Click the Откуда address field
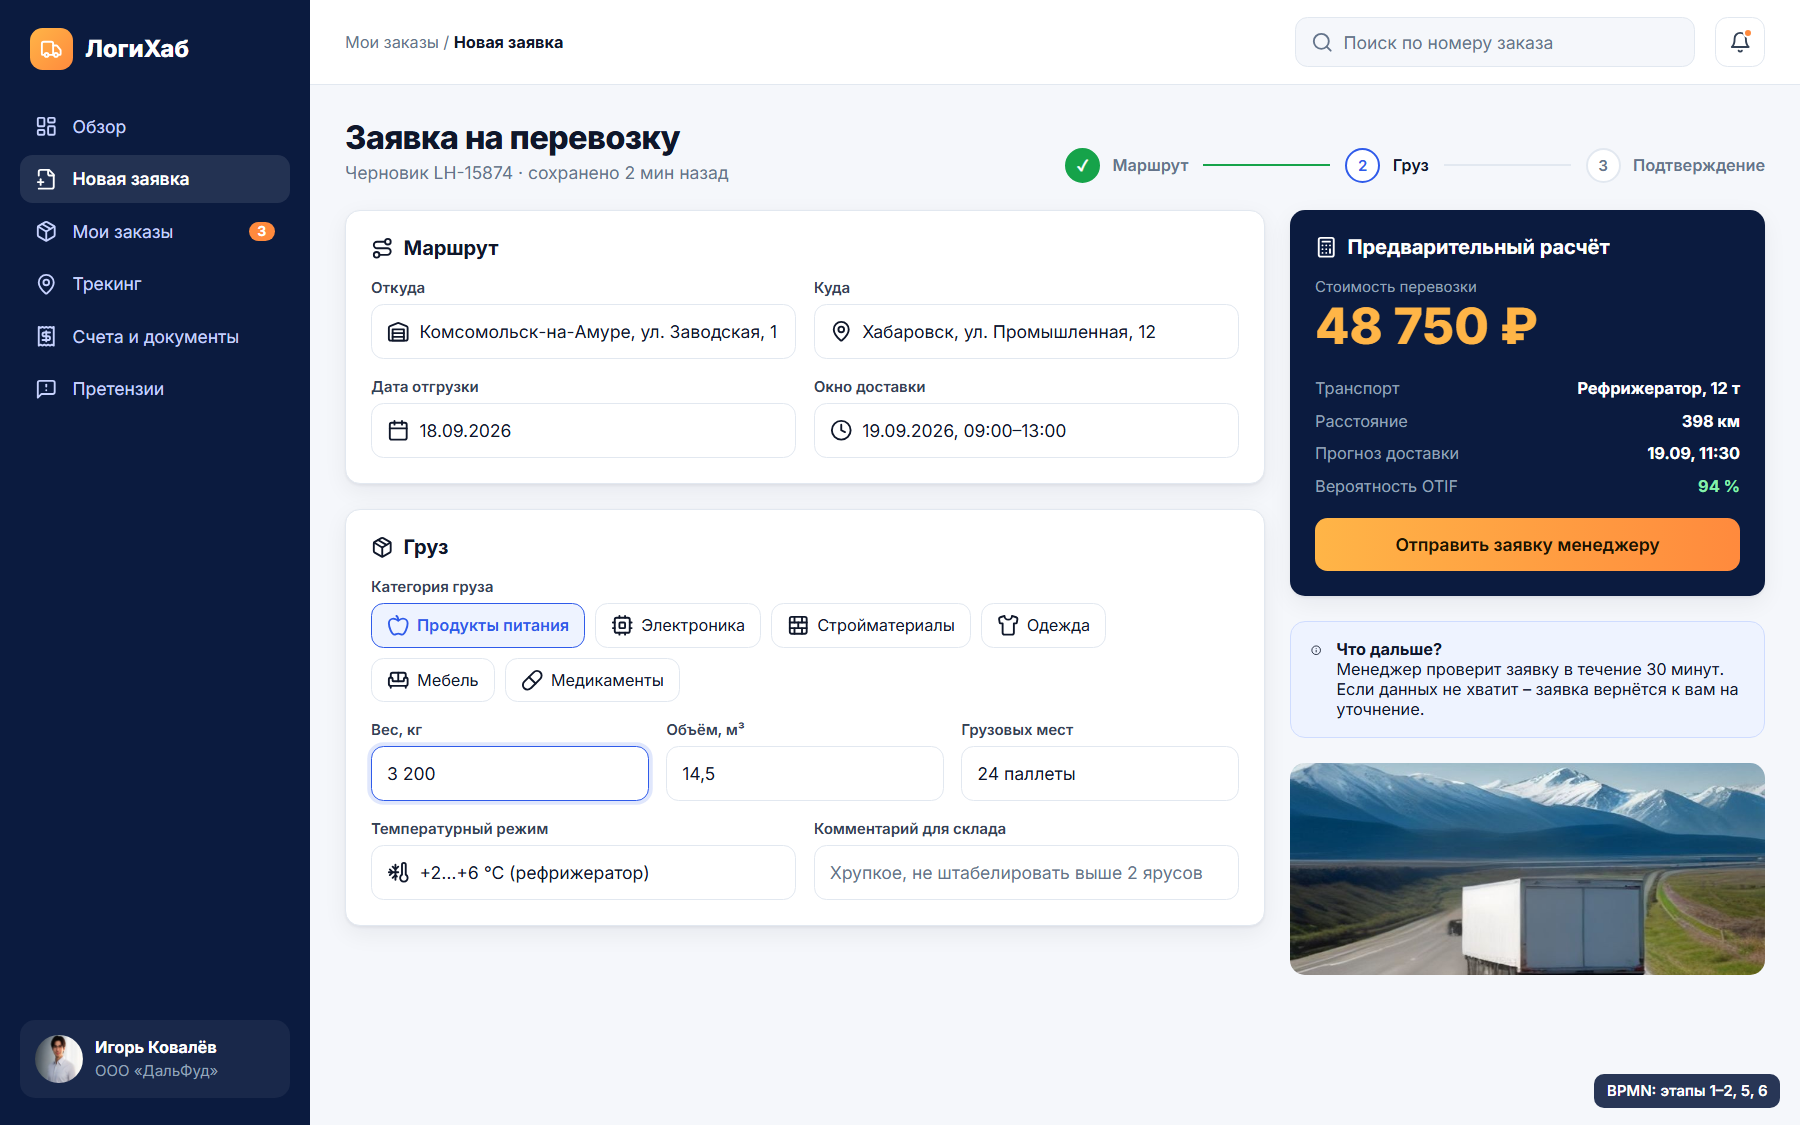This screenshot has width=1800, height=1125. click(583, 332)
